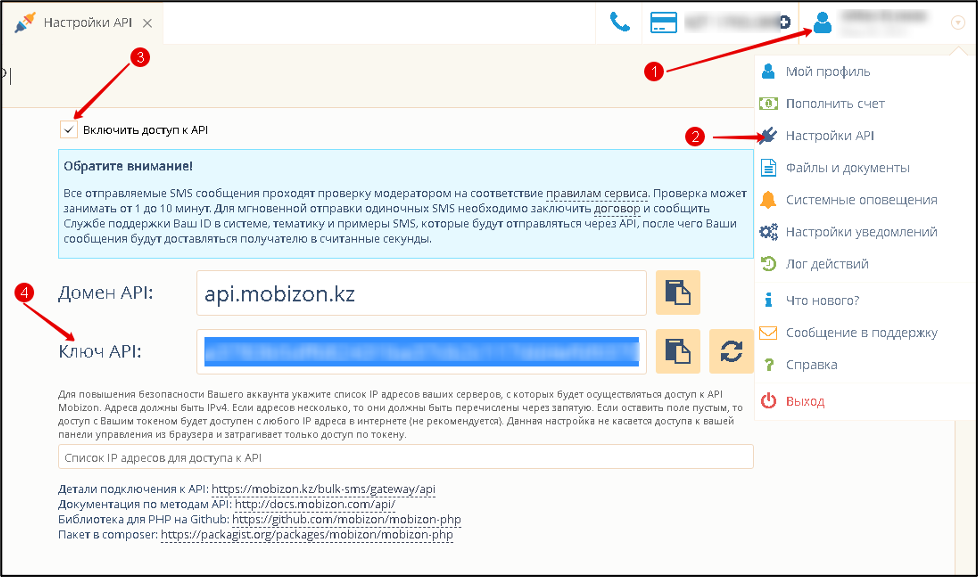979x577 pixels.
Task: Select Настройки API in the account menu
Action: click(x=830, y=136)
